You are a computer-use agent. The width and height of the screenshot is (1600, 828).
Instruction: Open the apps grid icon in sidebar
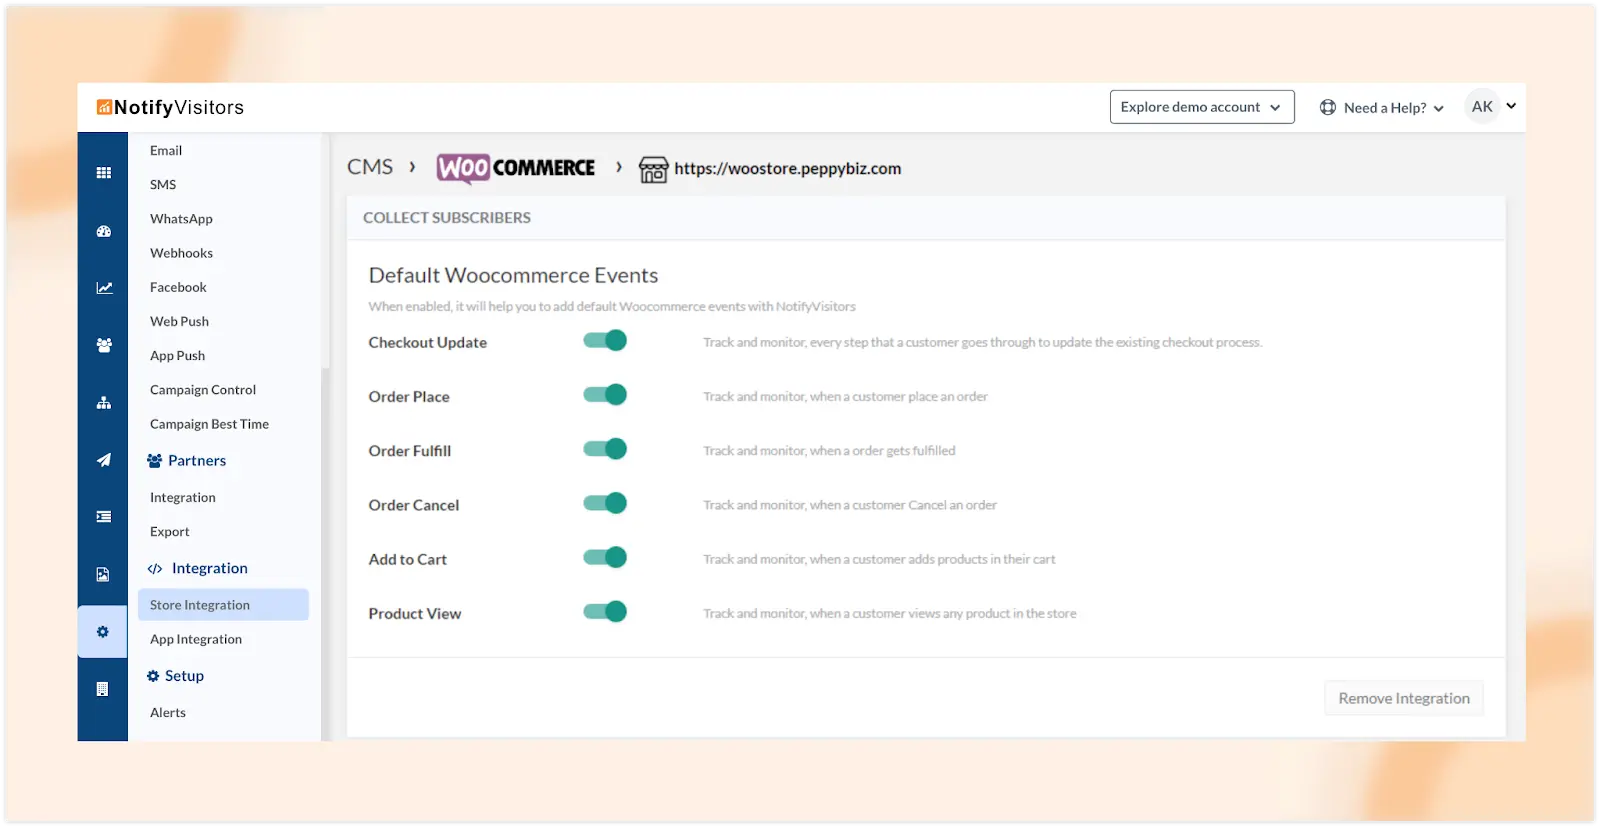pyautogui.click(x=103, y=173)
